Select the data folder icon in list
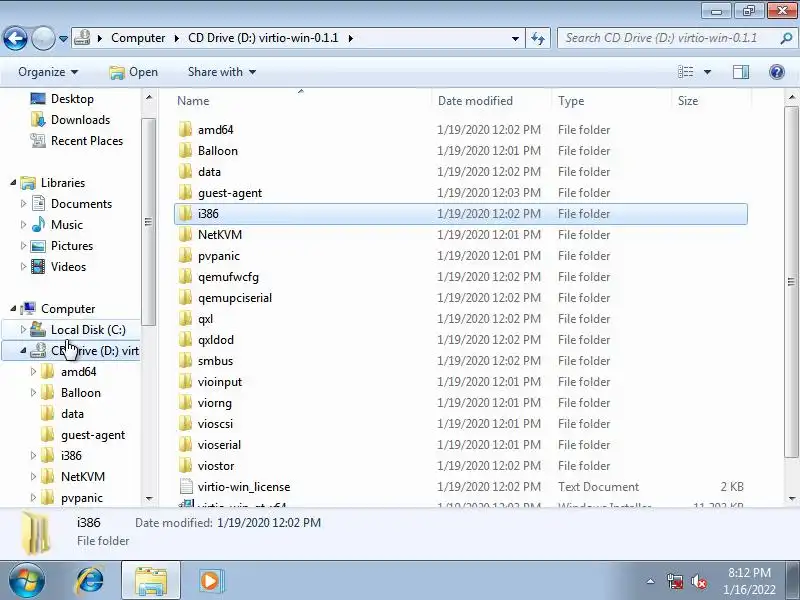Screen dimensions: 800x600 click(x=186, y=171)
